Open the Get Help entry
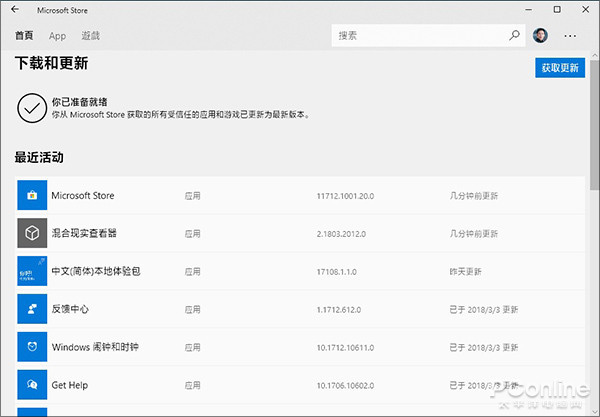Image resolution: width=600 pixels, height=417 pixels. pos(301,384)
